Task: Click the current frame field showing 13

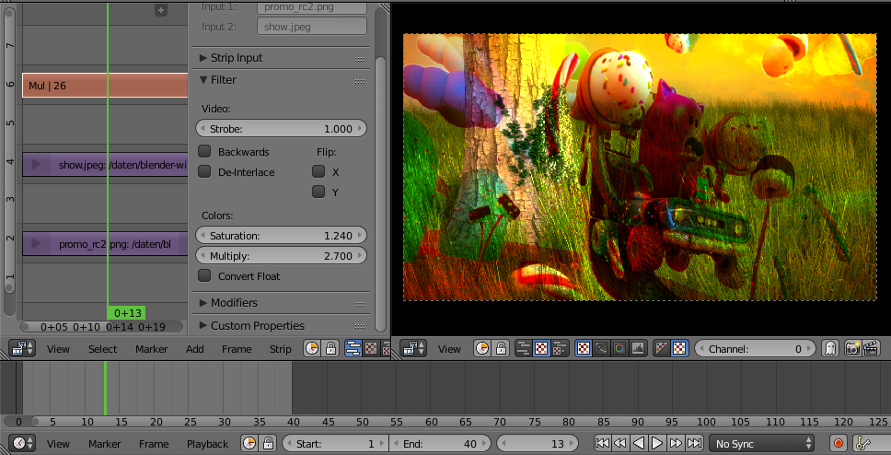Action: coord(538,444)
